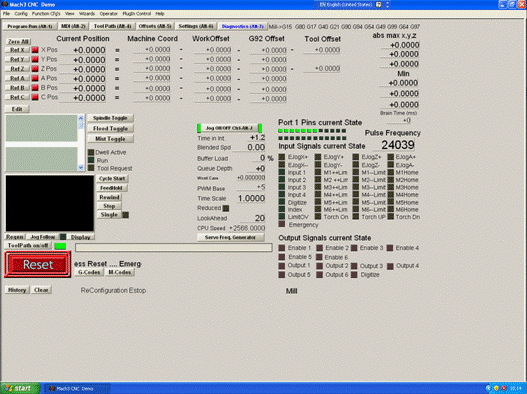The height and width of the screenshot is (394, 527).
Task: Toggle Jog ON/OFF Ctrl-Alt-J button
Action: (x=230, y=128)
